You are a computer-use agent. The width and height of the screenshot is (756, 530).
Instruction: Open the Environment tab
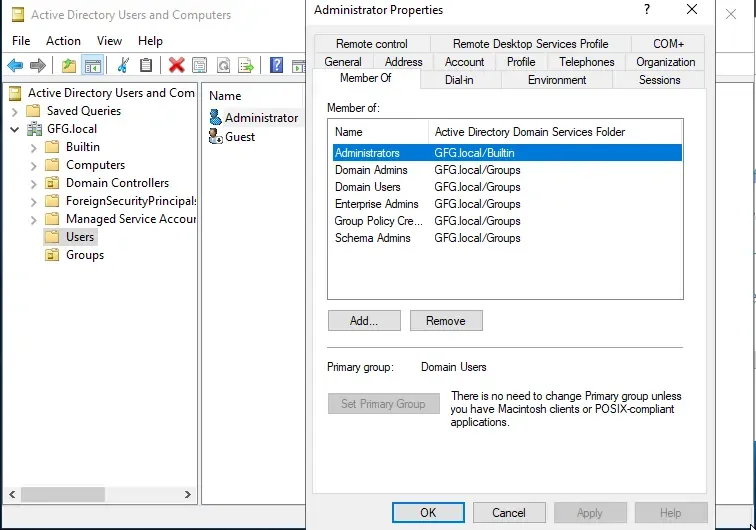557,80
